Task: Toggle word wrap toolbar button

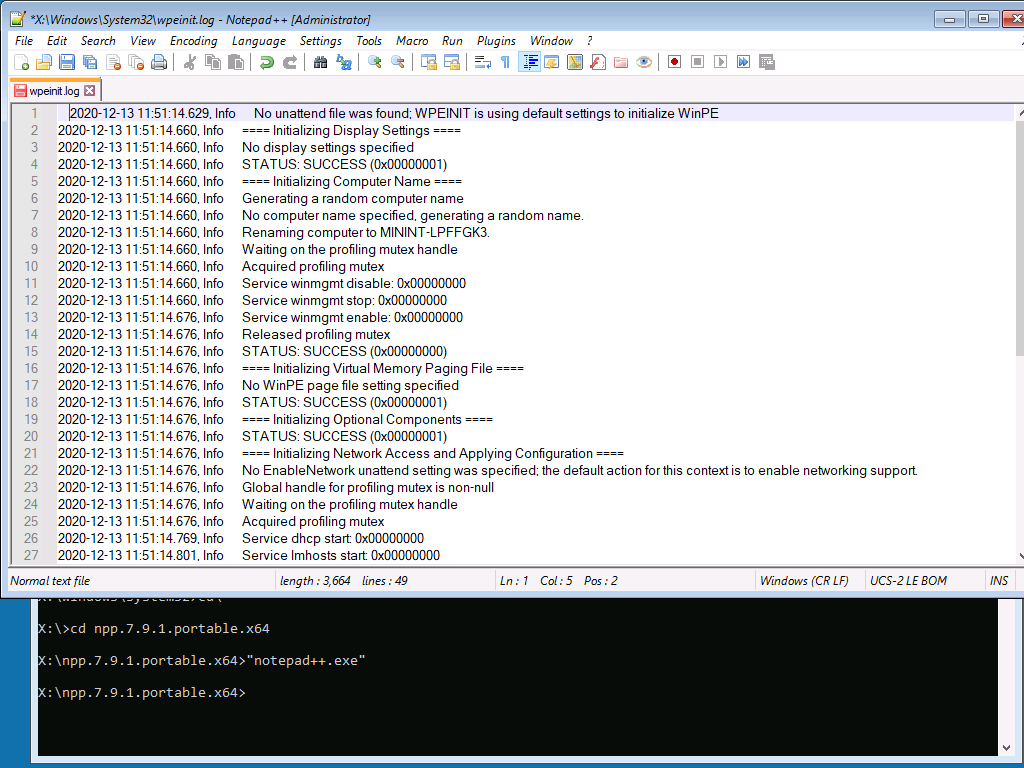Action: point(483,62)
